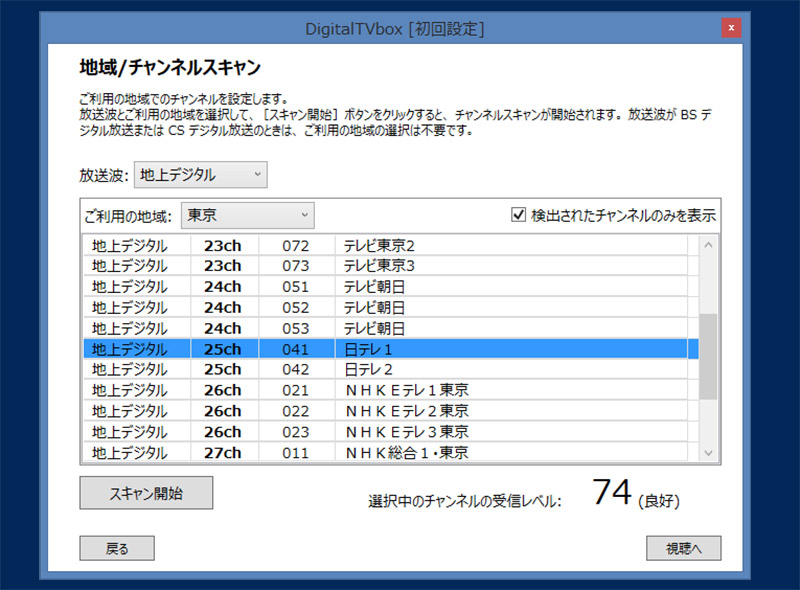Click the channel list scrollbar thumb
Screen dimensions: 800x590
[709, 355]
